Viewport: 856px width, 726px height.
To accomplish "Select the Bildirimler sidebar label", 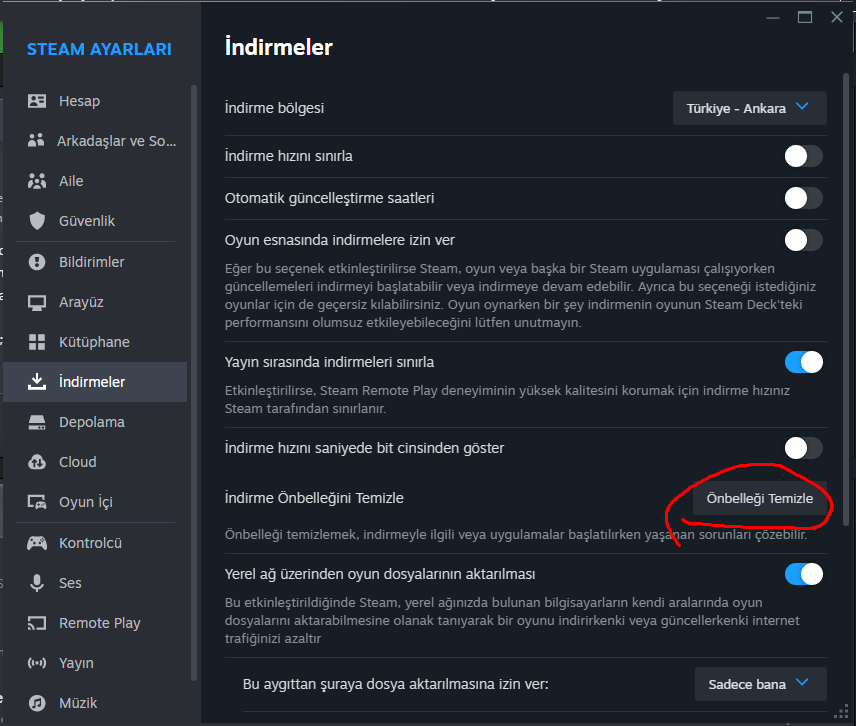I will [91, 262].
